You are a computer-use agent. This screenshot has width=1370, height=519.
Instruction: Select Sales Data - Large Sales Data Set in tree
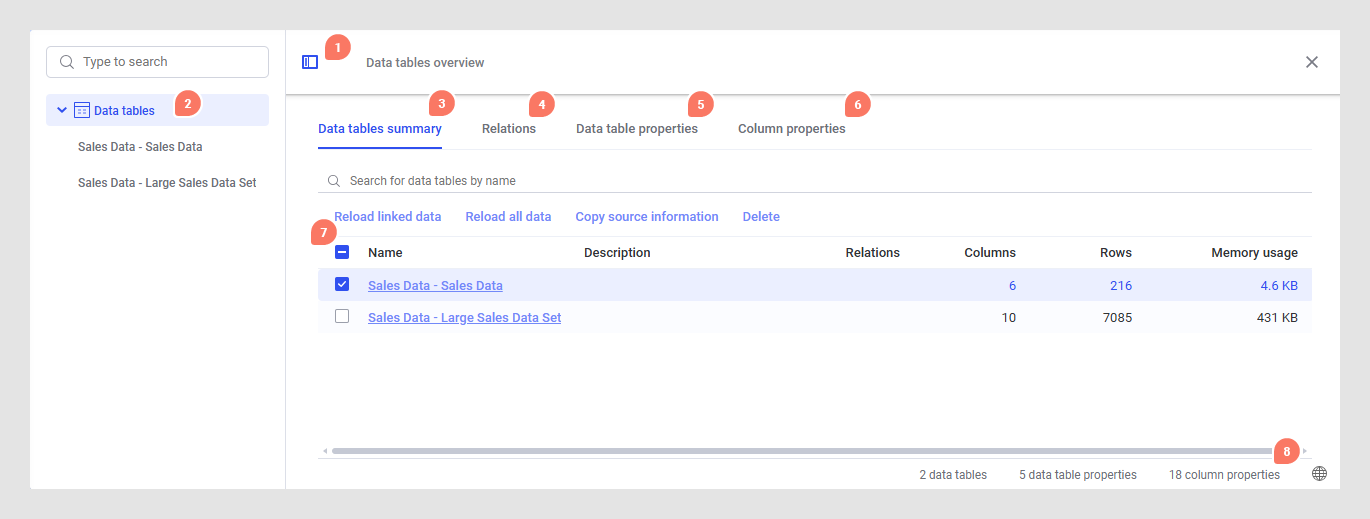pyautogui.click(x=167, y=183)
